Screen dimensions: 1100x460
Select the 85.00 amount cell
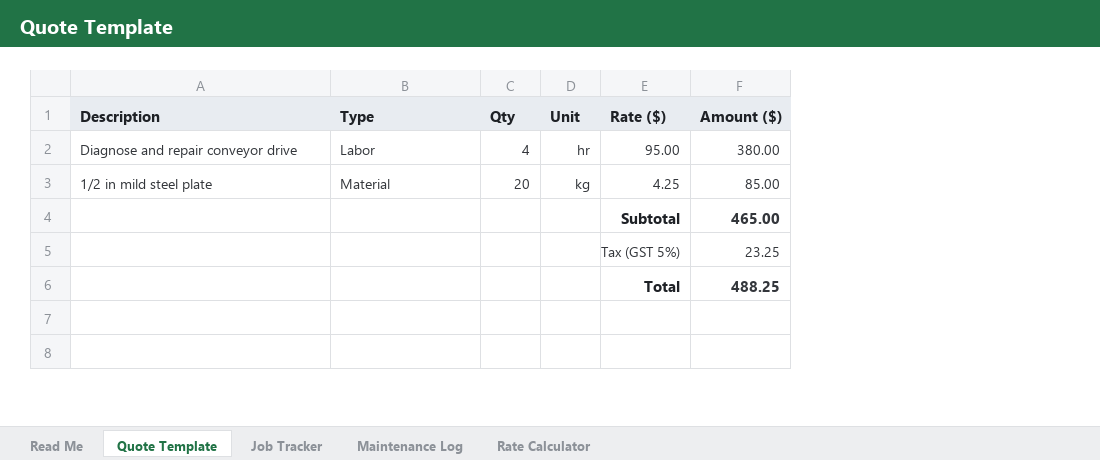click(740, 182)
